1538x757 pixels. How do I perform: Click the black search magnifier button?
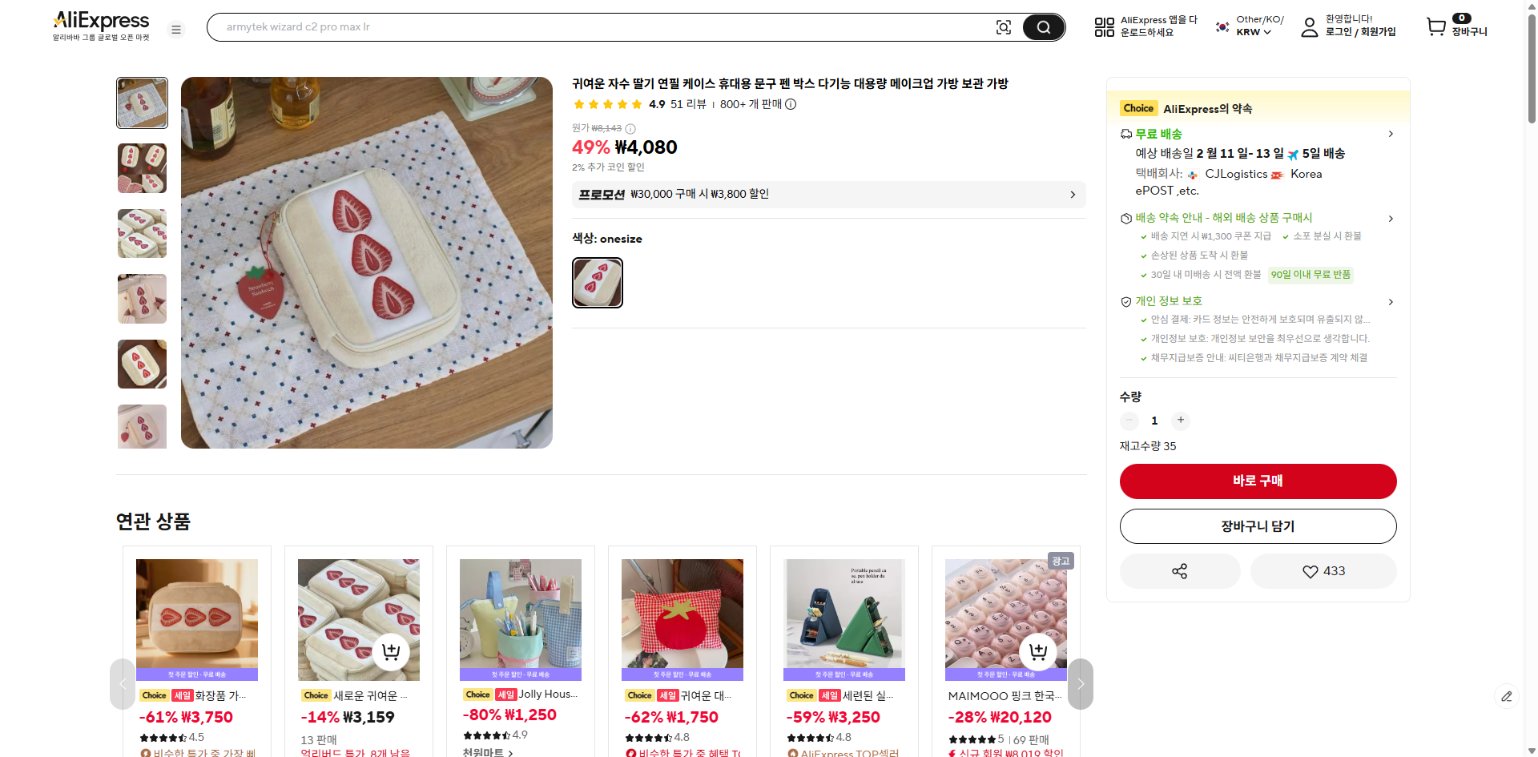point(1043,27)
